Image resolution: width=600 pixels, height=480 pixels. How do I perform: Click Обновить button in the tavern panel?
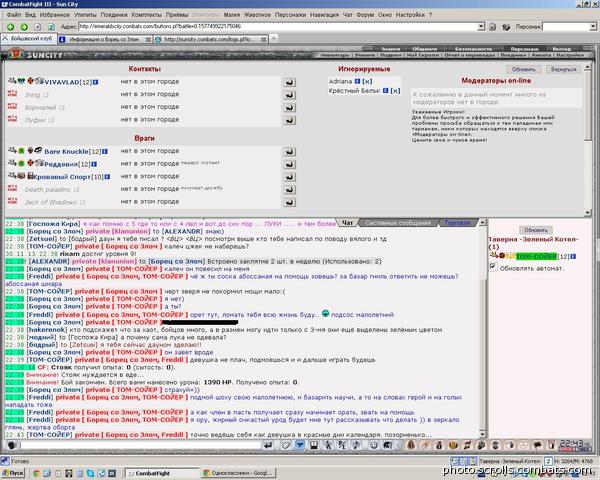tap(536, 230)
